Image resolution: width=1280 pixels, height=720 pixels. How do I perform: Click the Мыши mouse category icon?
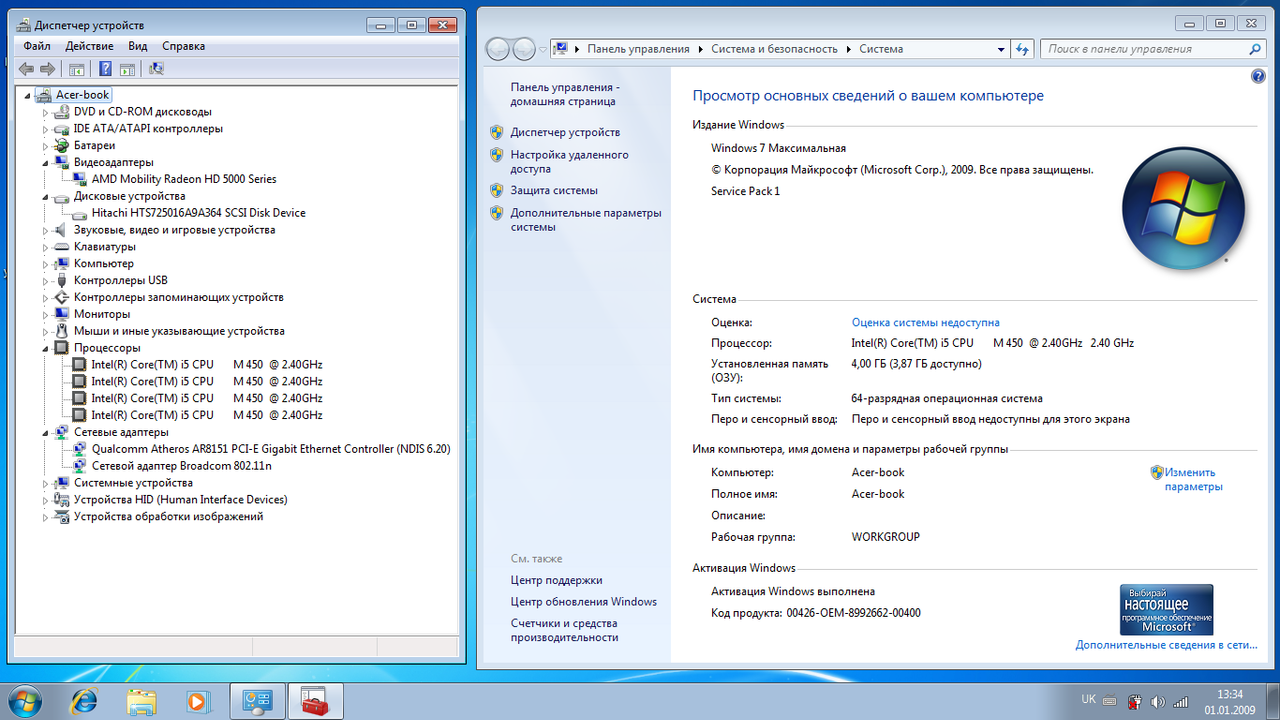(x=62, y=331)
